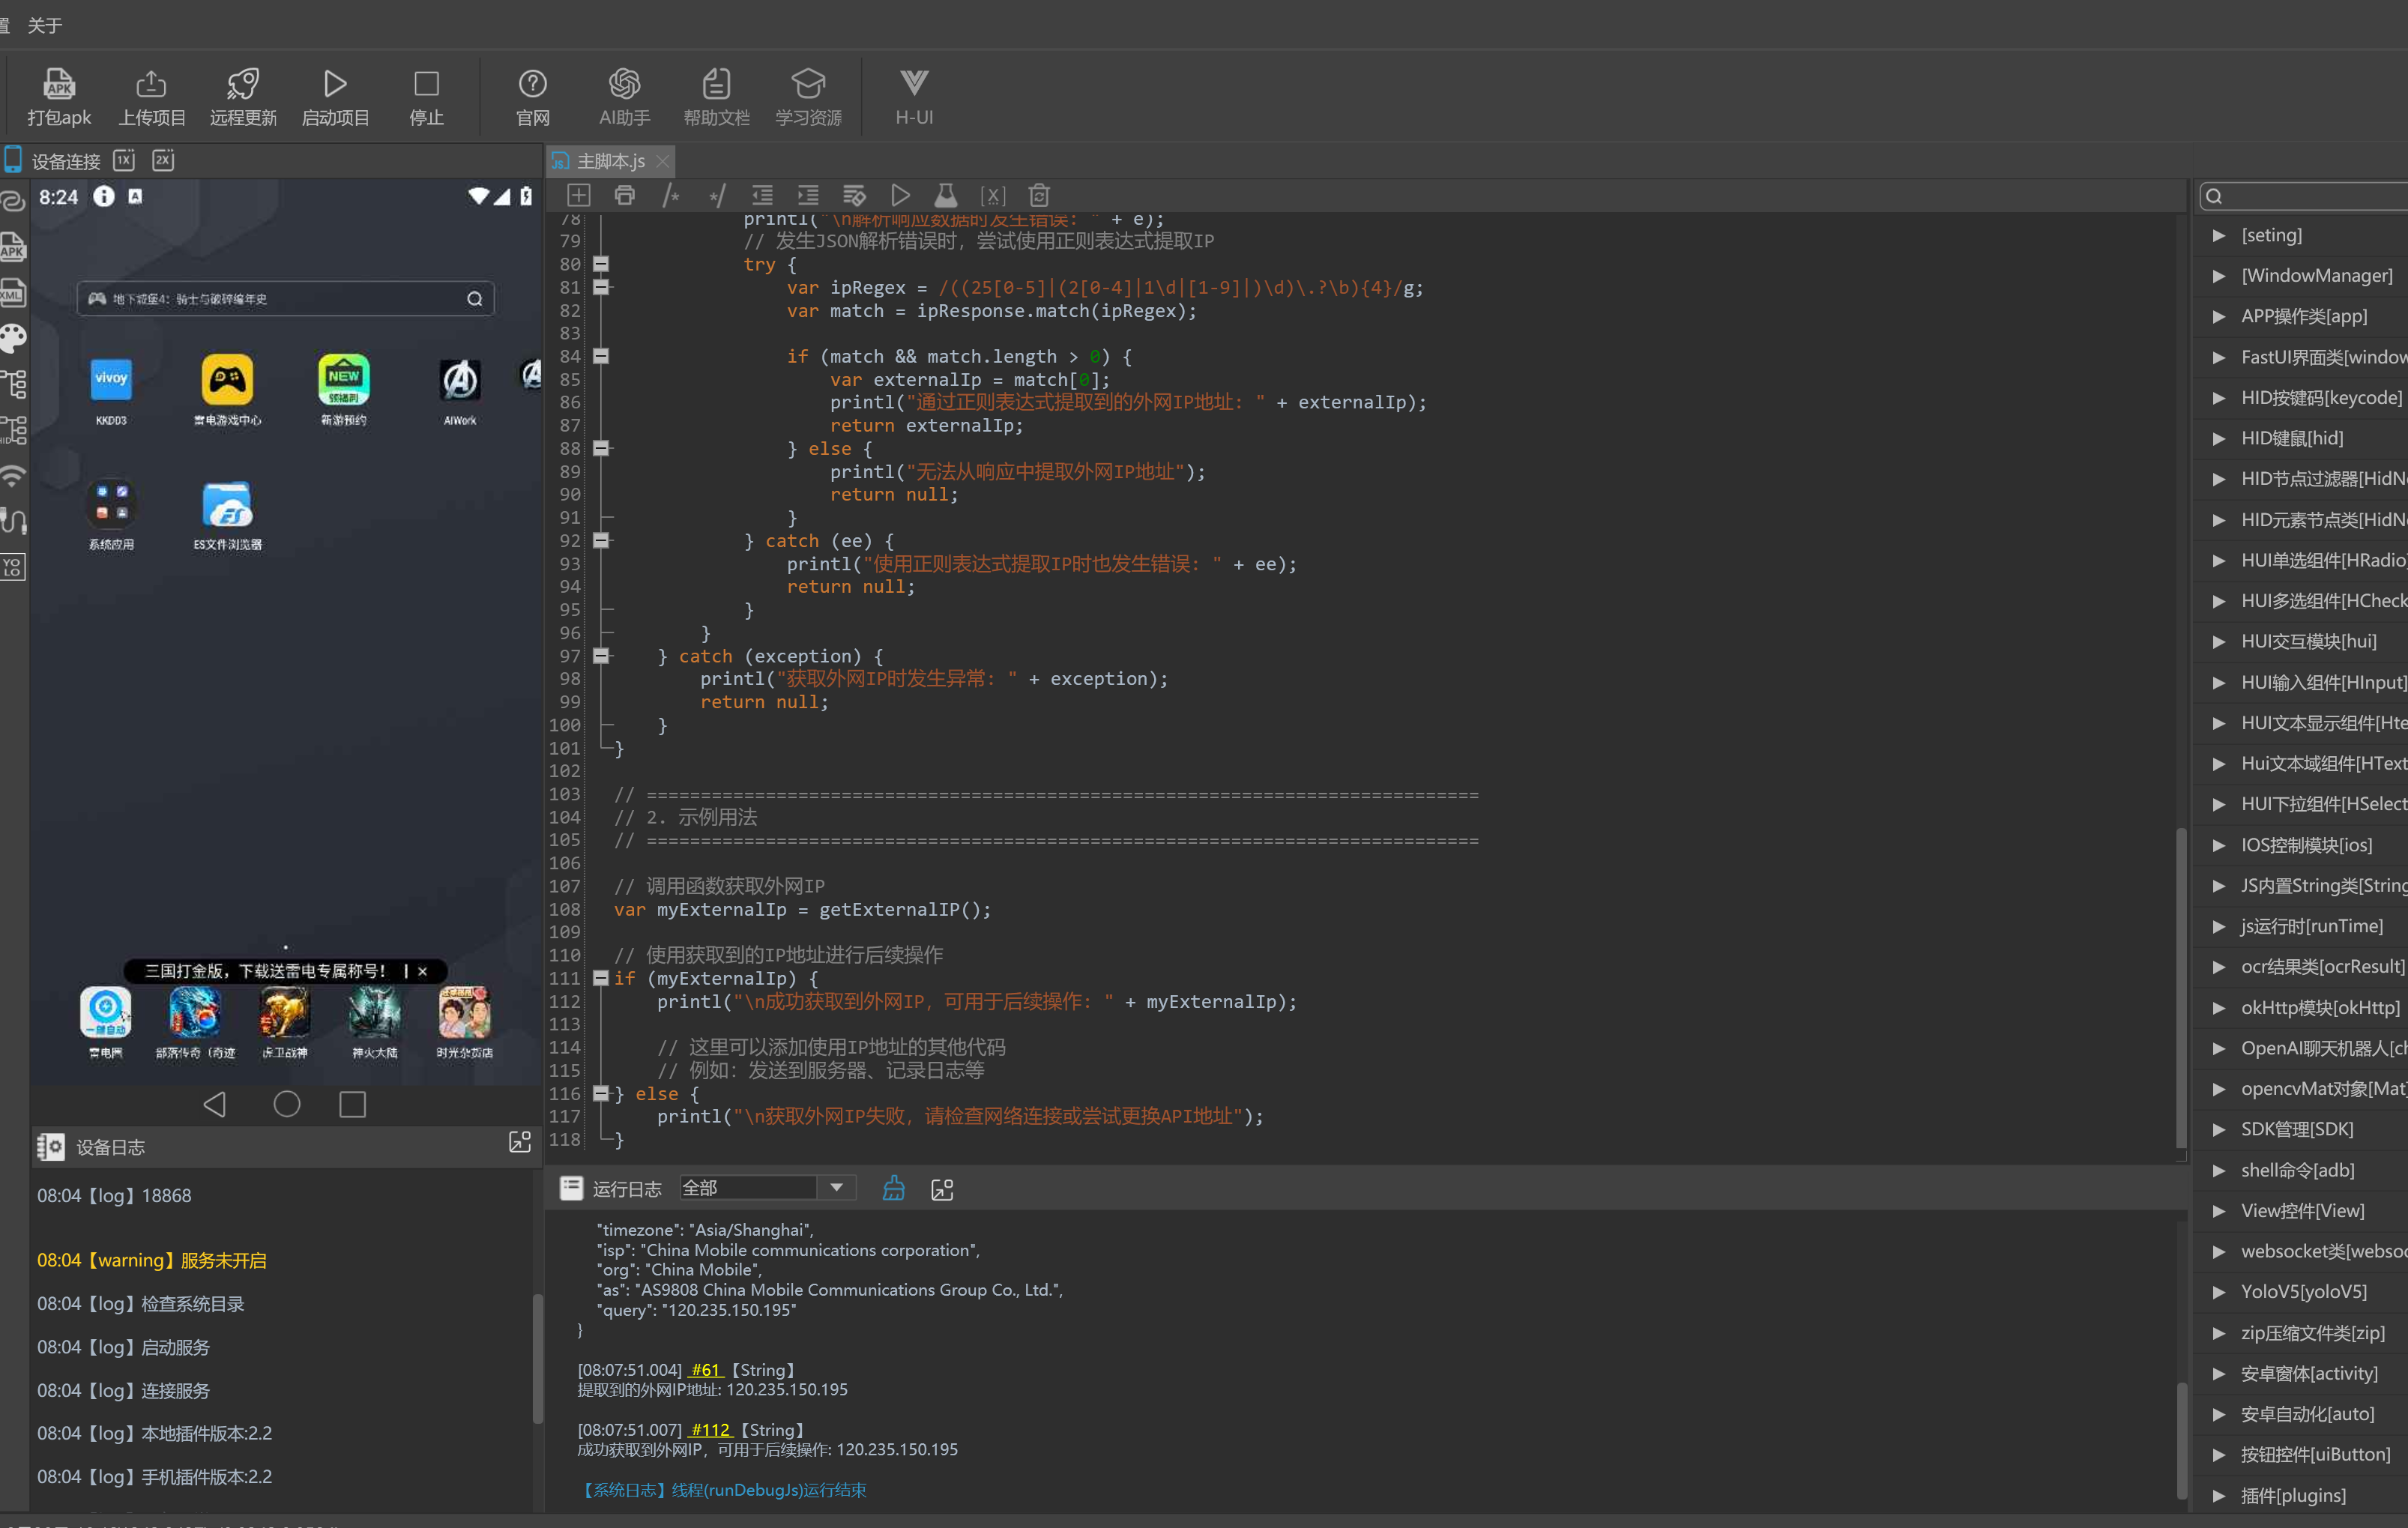
Task: Toggle the 2X device zoom
Action: click(163, 160)
